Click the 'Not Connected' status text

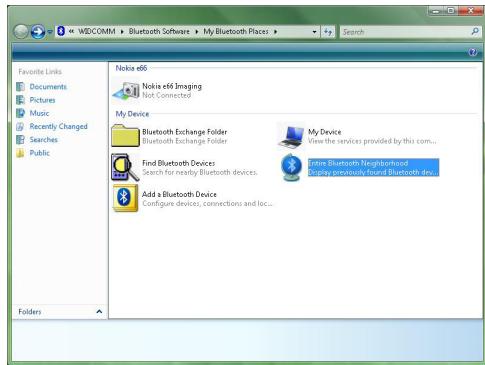tap(167, 95)
